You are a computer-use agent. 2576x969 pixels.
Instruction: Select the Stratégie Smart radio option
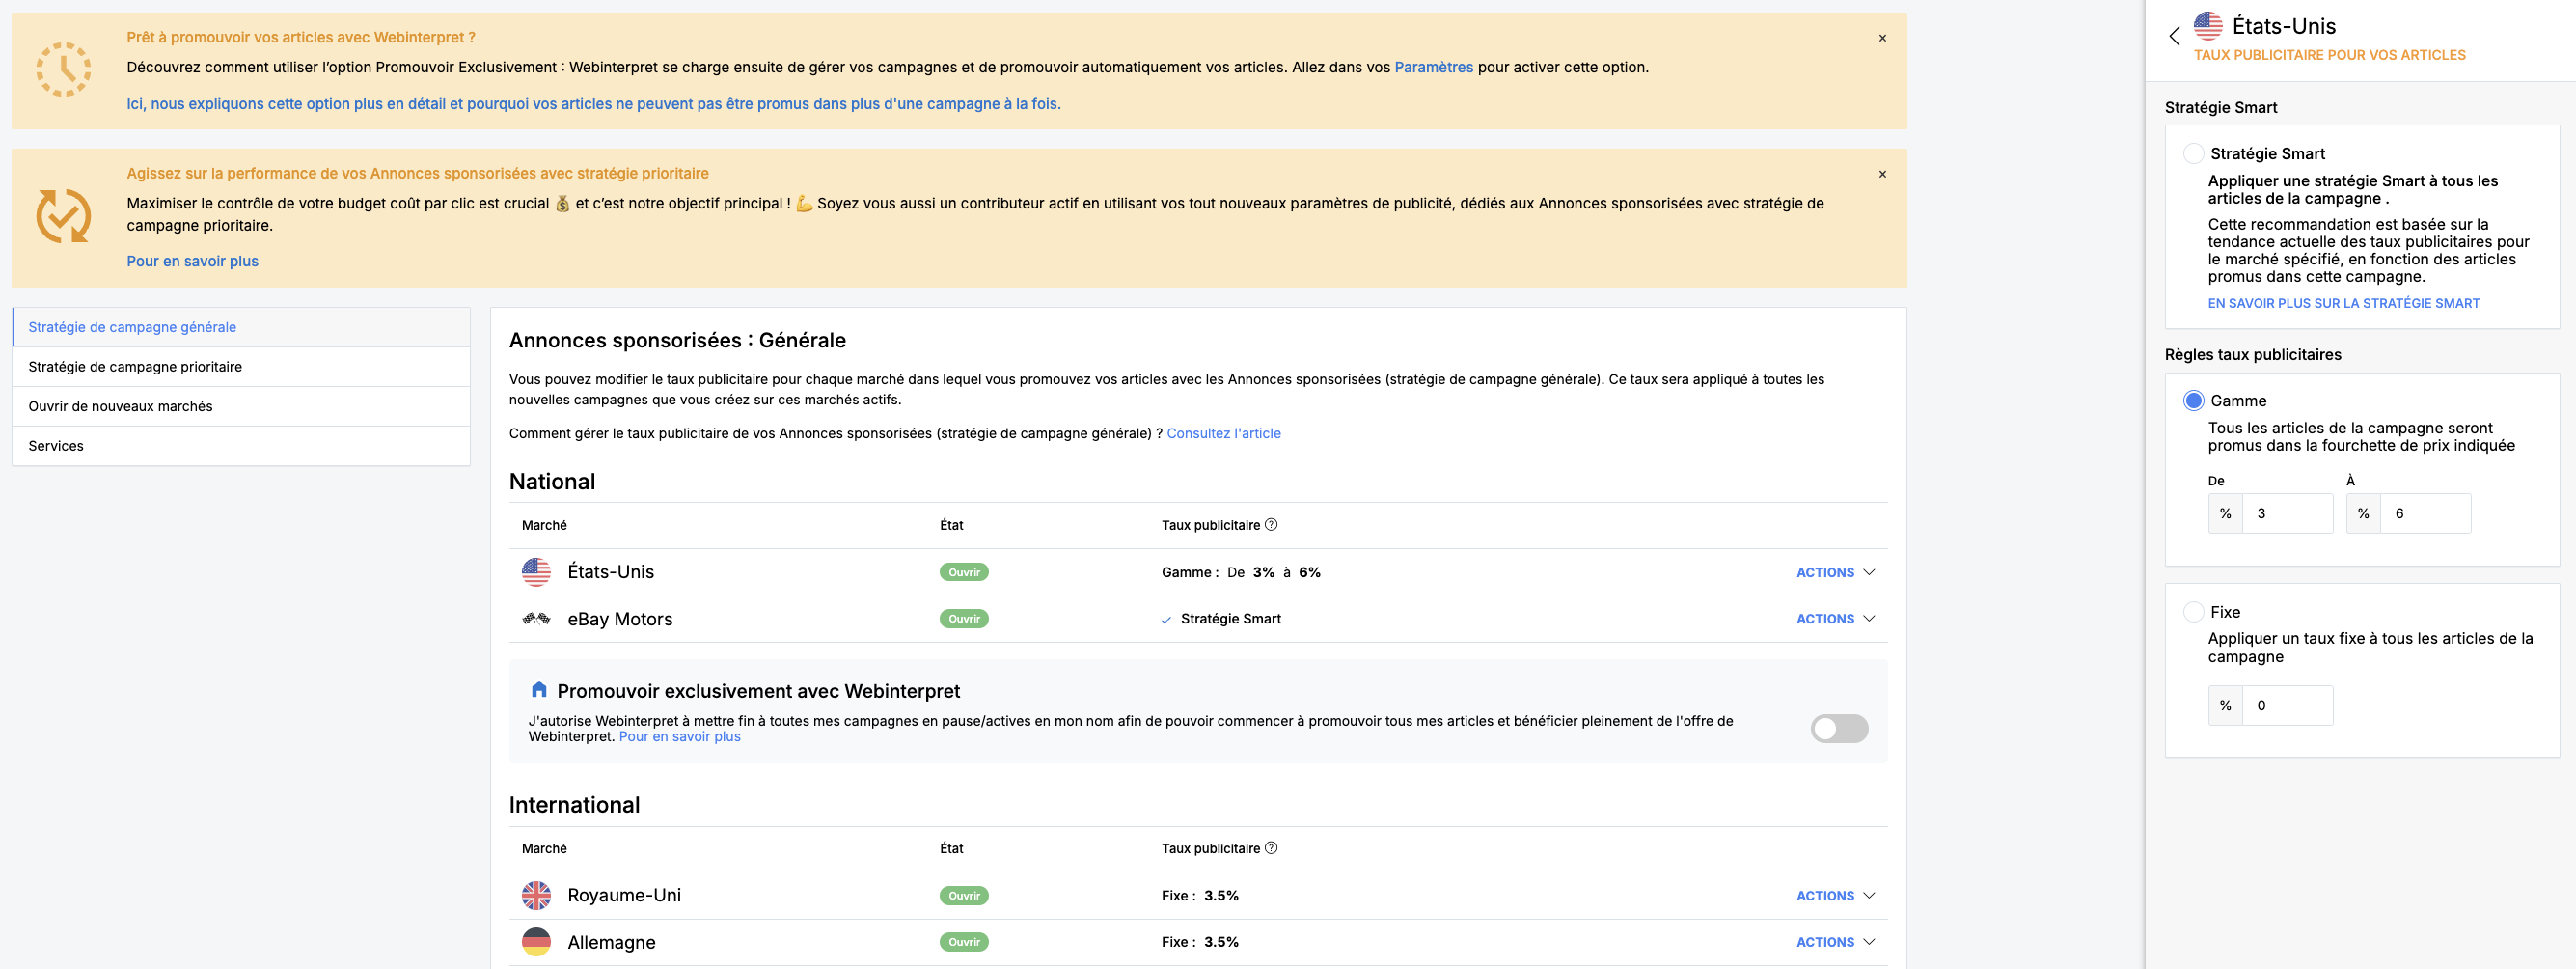click(x=2193, y=153)
